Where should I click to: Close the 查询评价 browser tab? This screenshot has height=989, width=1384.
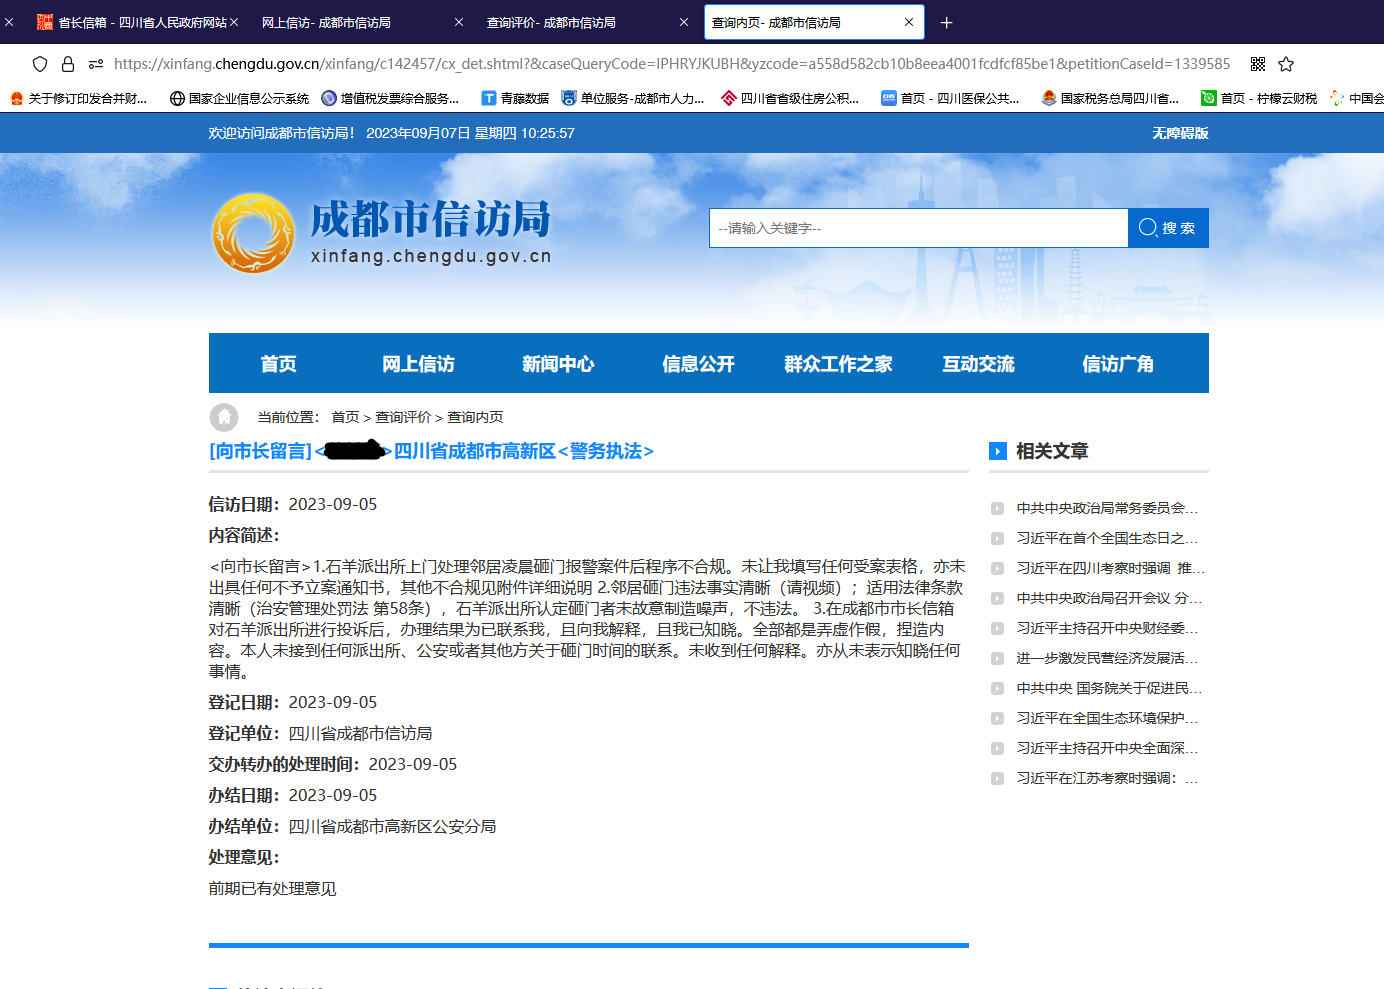(684, 22)
